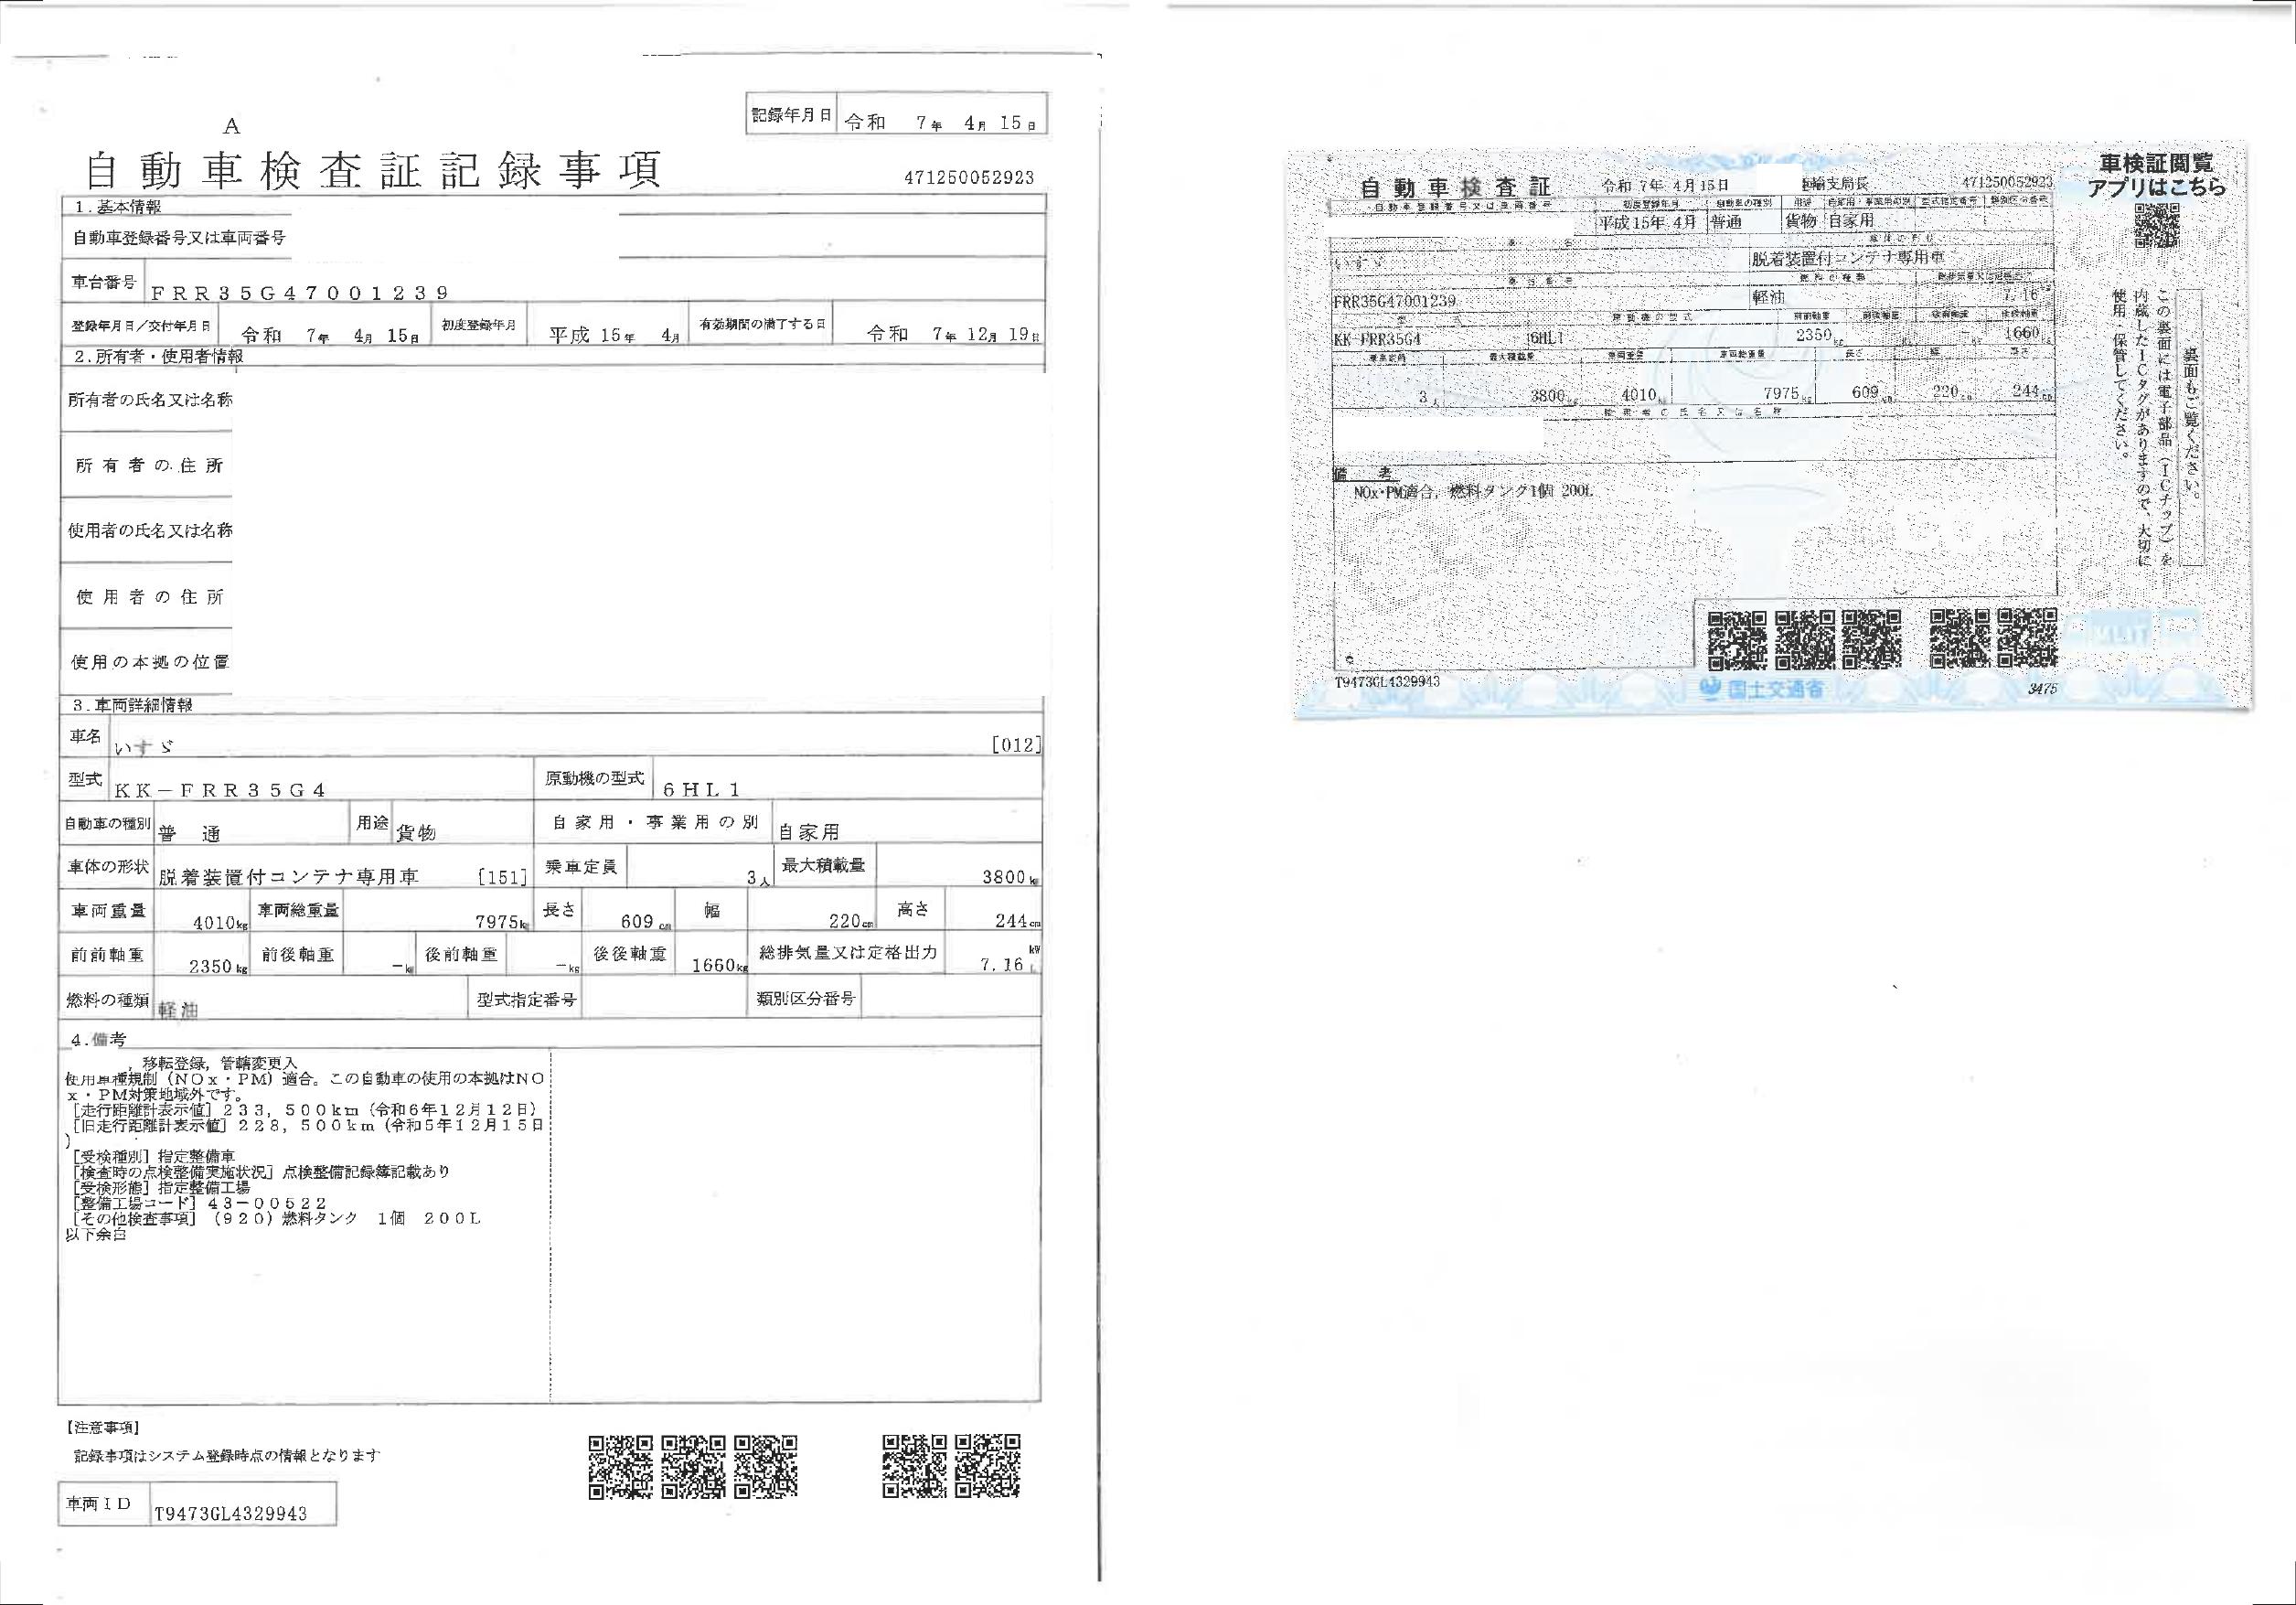Click the 所有者の氏名又は名称 label
Image resolution: width=2296 pixels, height=1605 pixels.
[150, 399]
